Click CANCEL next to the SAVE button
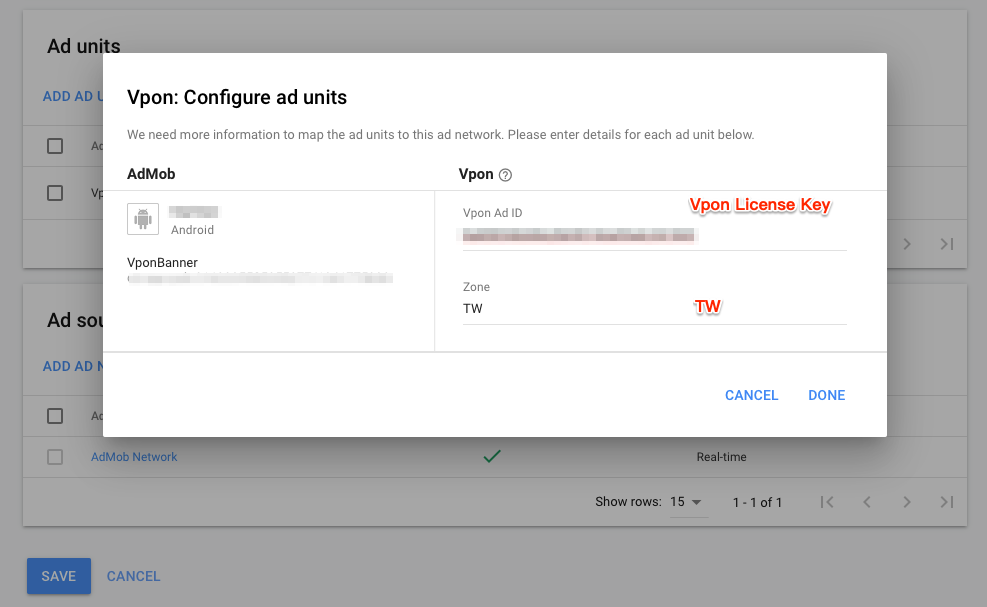This screenshot has width=987, height=607. [x=133, y=576]
